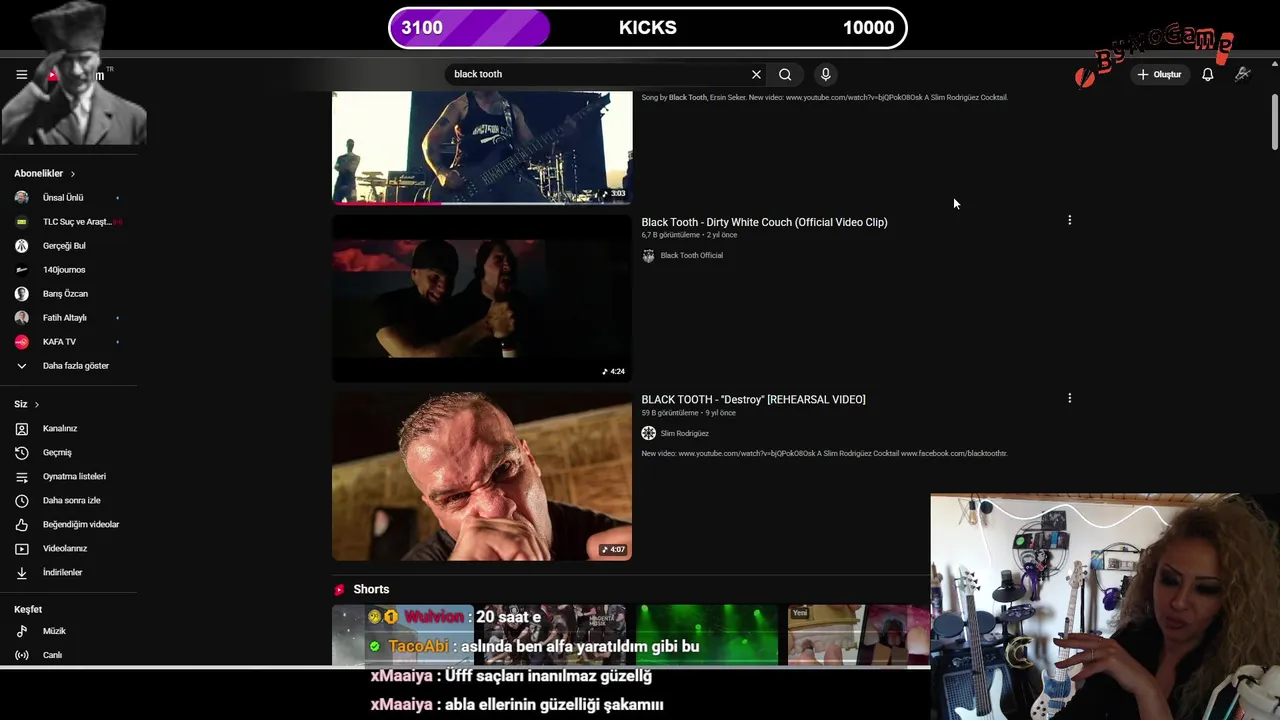
Task: Open Gerçeği Bul subscription avatar
Action: point(22,245)
